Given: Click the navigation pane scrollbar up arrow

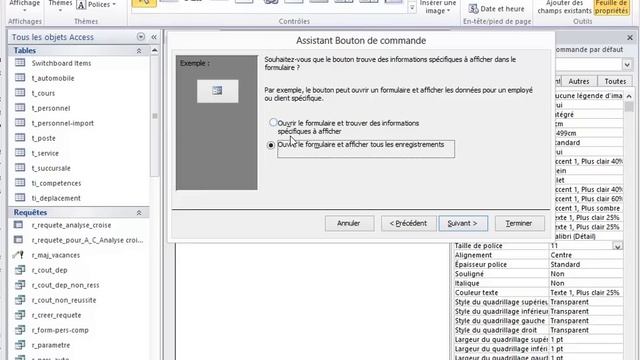Looking at the screenshot, I should (x=155, y=51).
